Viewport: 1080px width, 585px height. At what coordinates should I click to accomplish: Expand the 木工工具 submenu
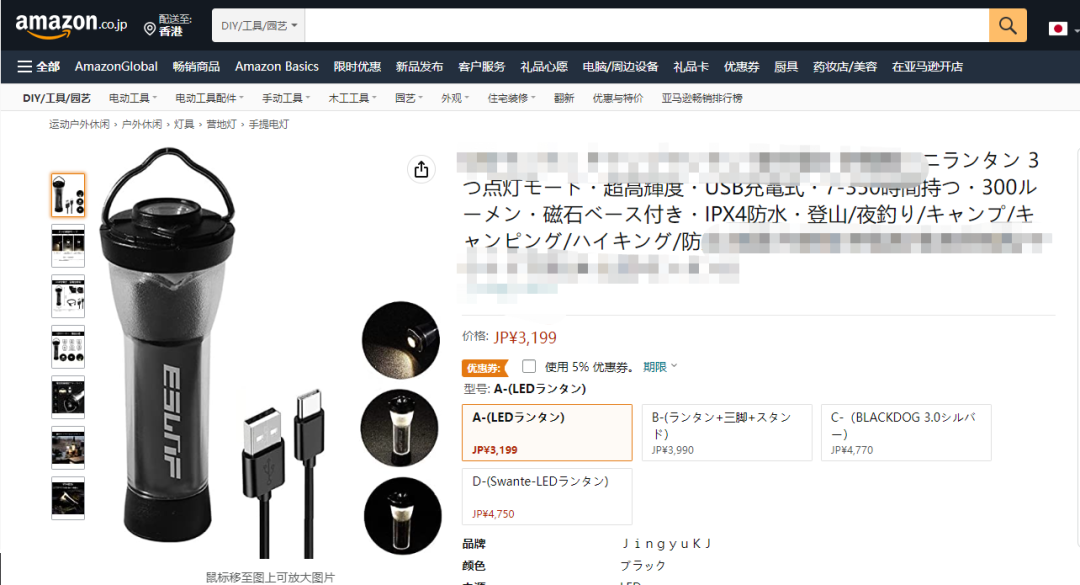pyautogui.click(x=353, y=98)
